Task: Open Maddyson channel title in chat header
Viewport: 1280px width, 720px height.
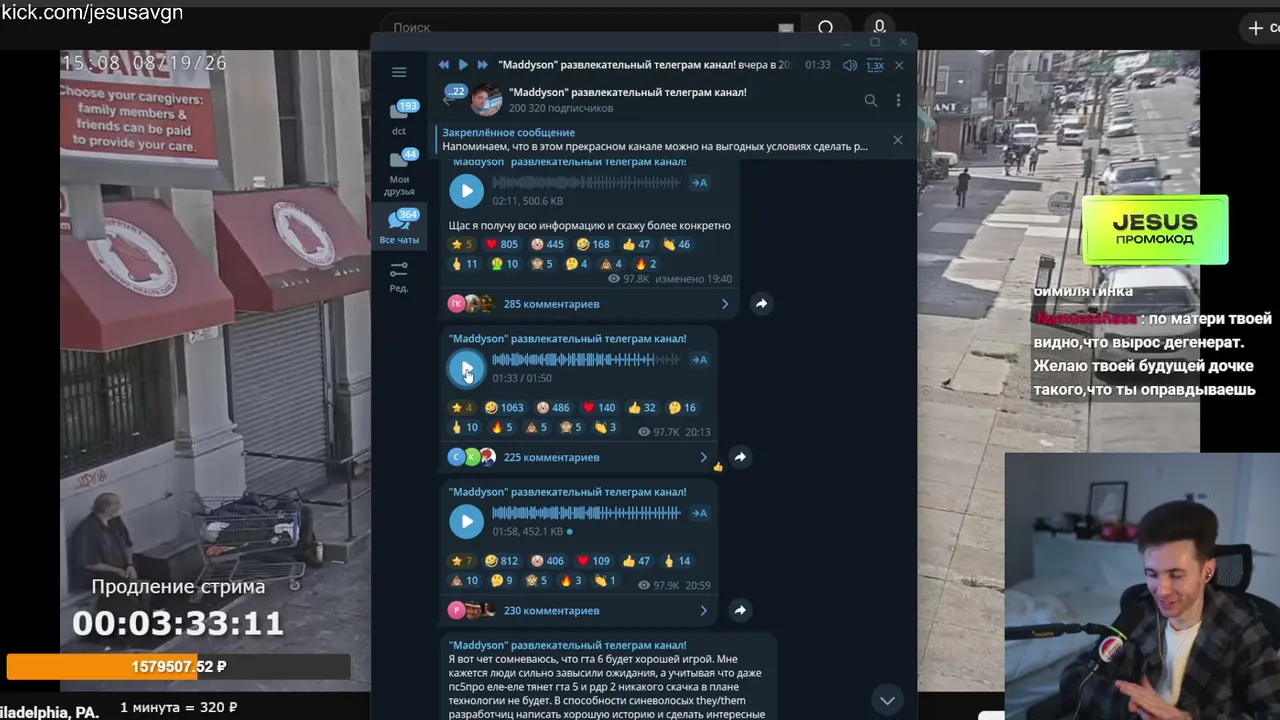Action: tap(627, 92)
